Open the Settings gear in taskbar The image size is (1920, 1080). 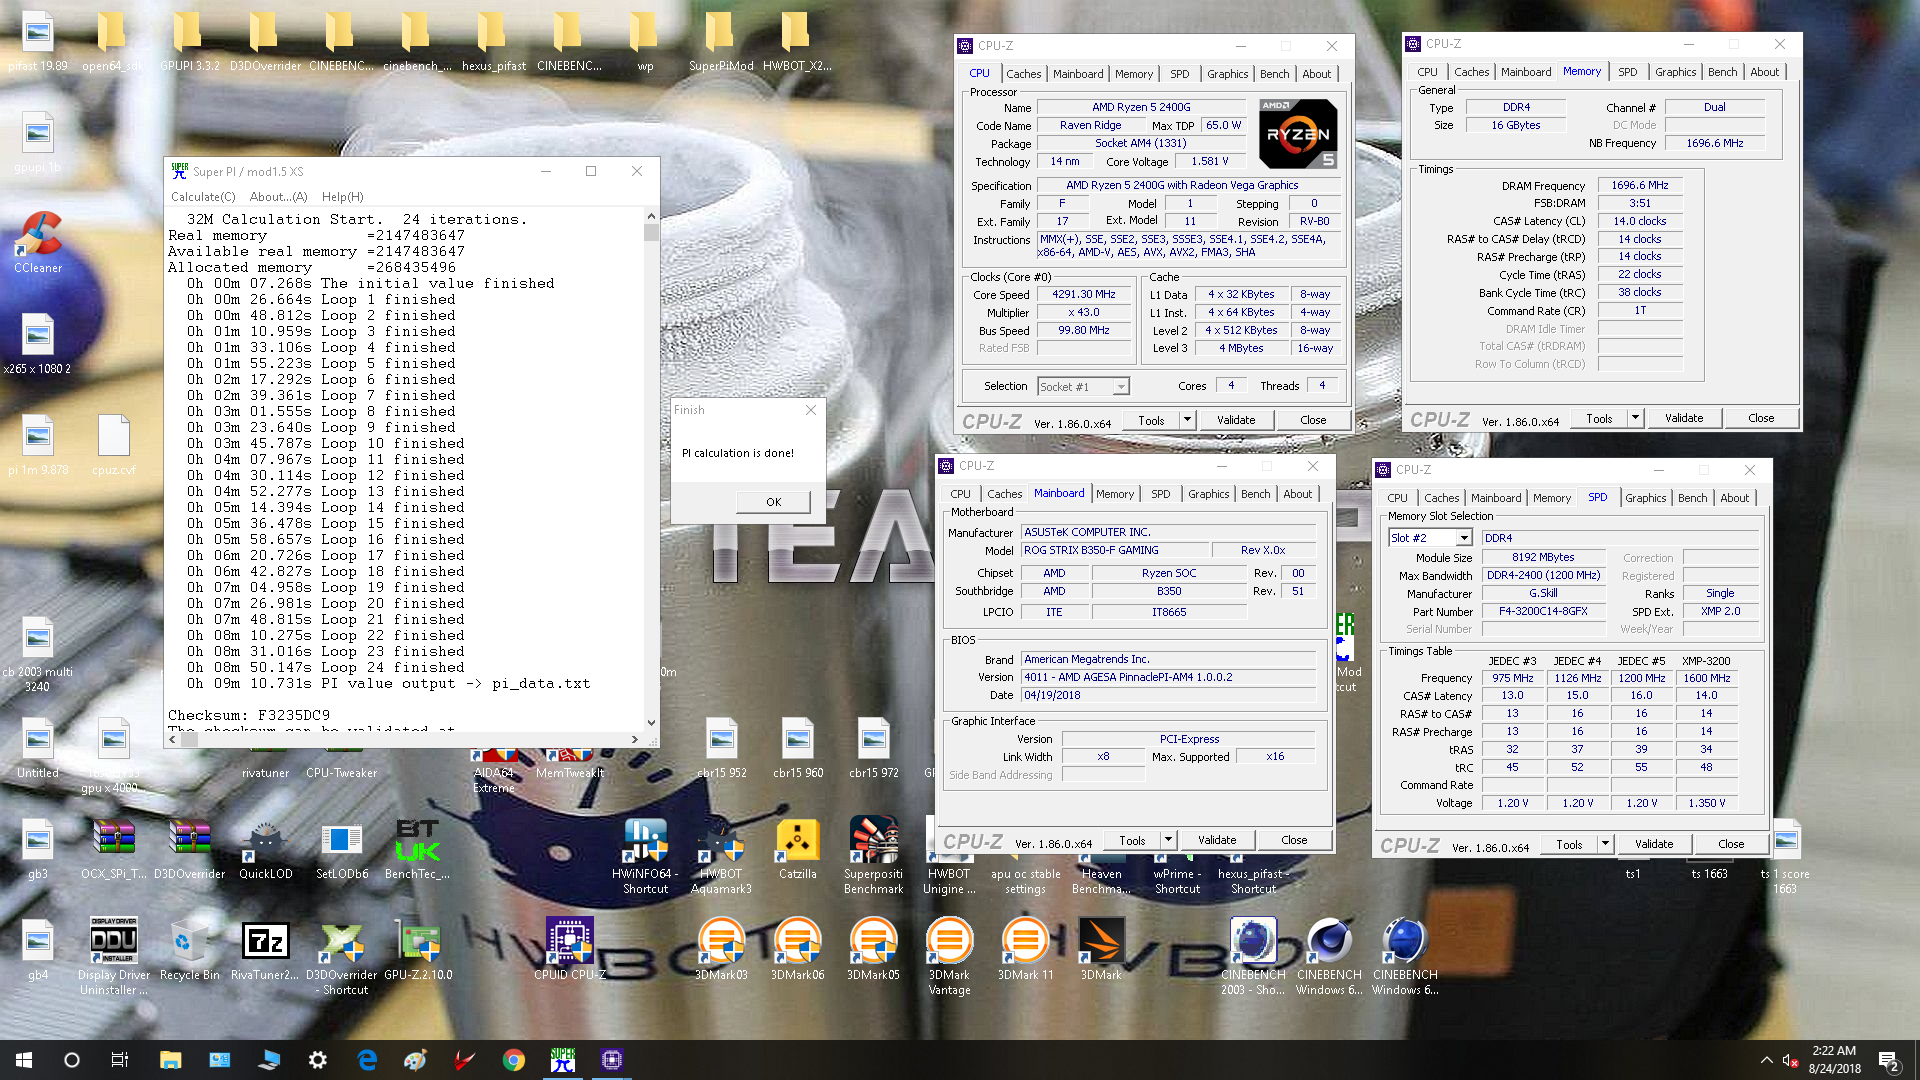tap(318, 1060)
